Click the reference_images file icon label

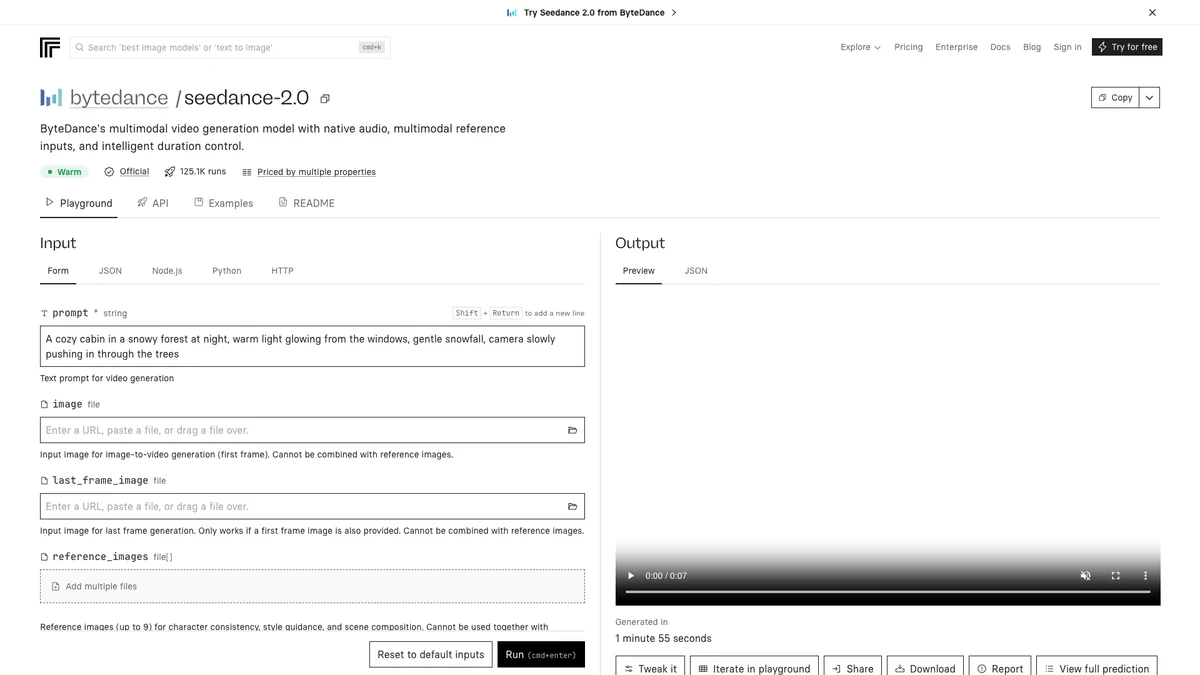click(44, 557)
